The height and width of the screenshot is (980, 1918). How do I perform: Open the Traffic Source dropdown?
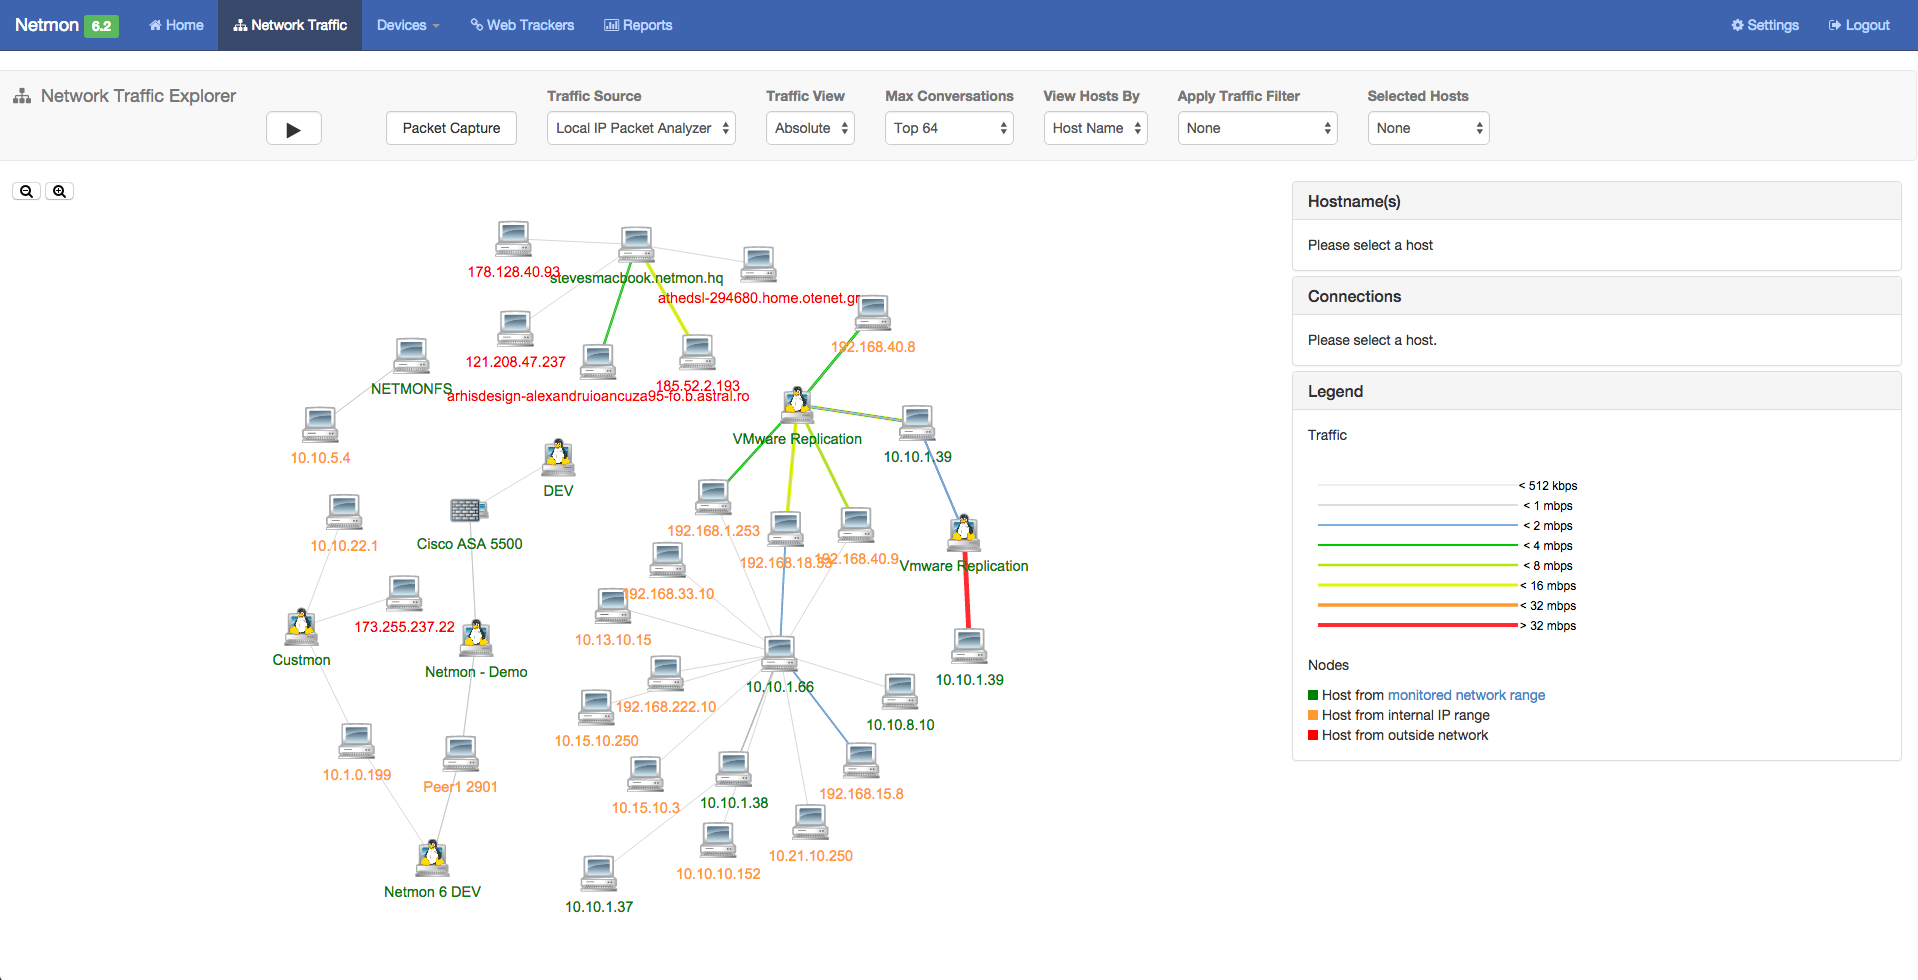(641, 128)
